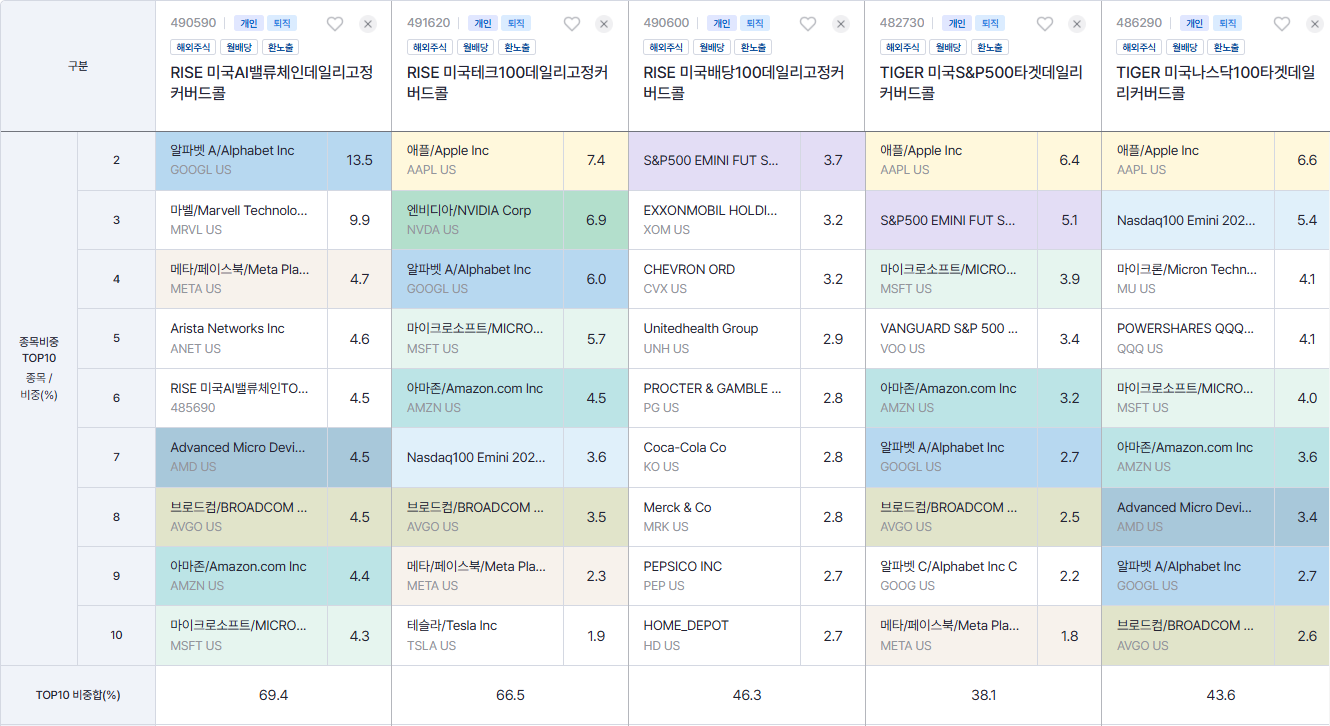The image size is (1330, 726).
Task: Open the RISE 미국AI밸류체인데일리고정커버드콜 ETF page
Action: point(272,82)
